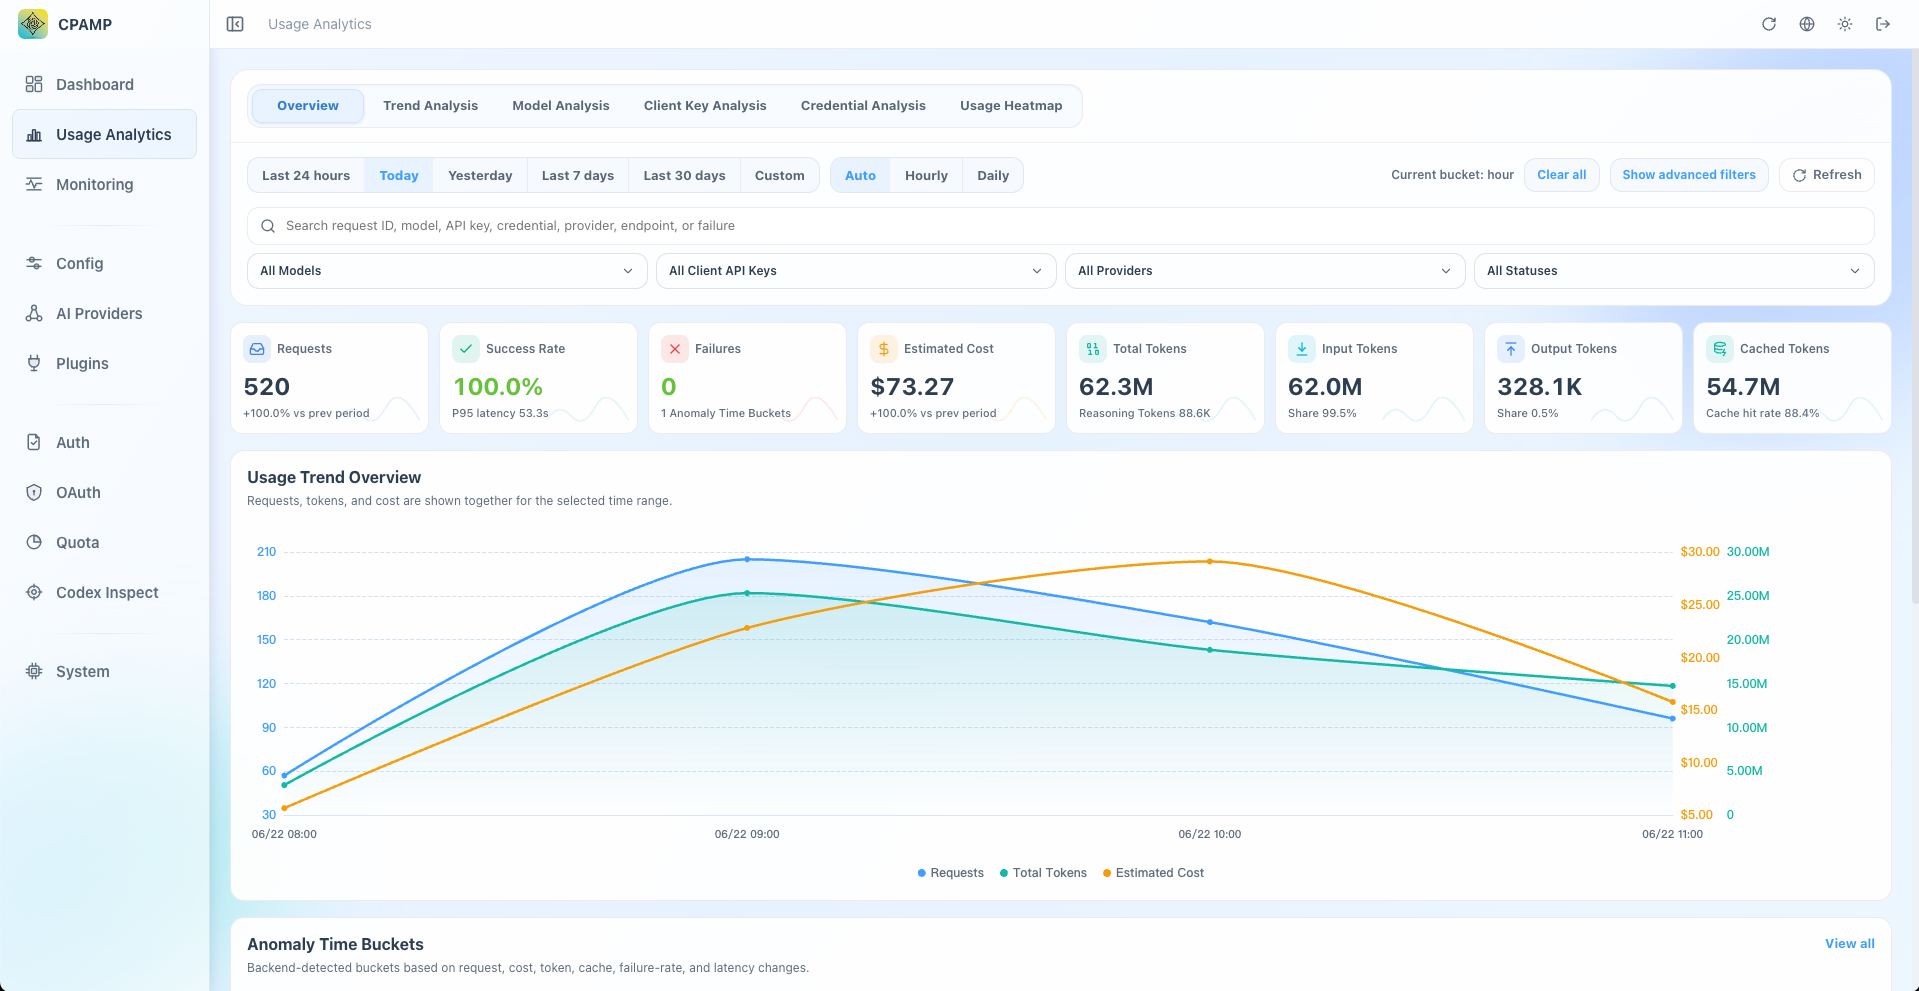Toggle the light theme sun icon
Image resolution: width=1919 pixels, height=991 pixels.
(x=1845, y=24)
